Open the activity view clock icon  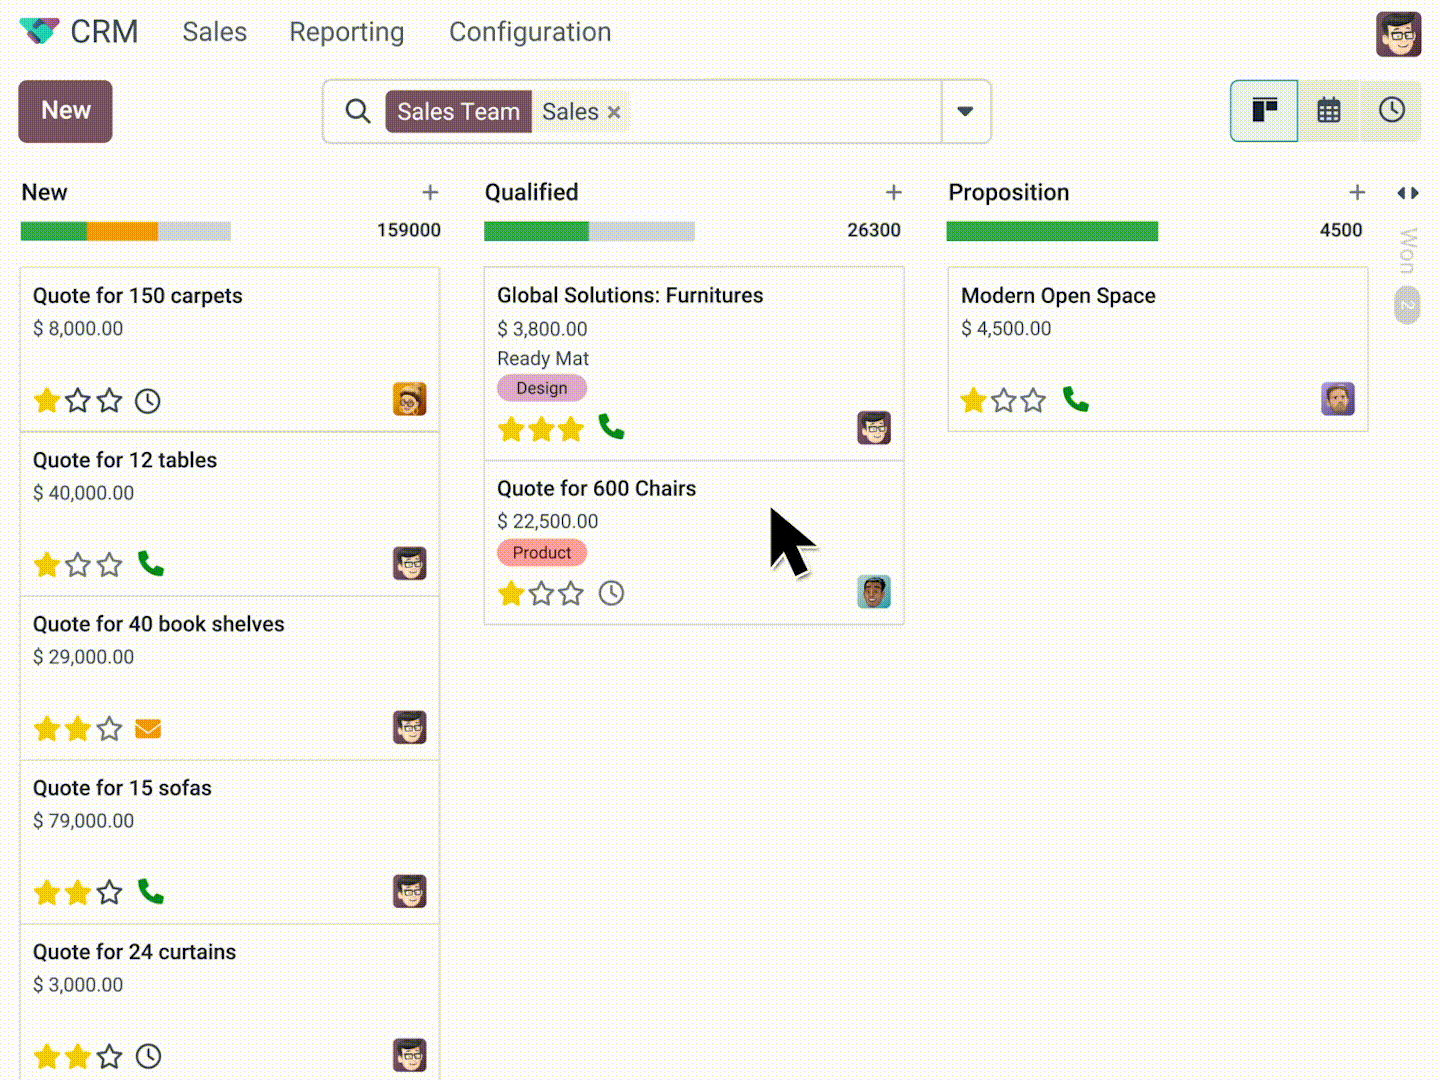[1391, 111]
